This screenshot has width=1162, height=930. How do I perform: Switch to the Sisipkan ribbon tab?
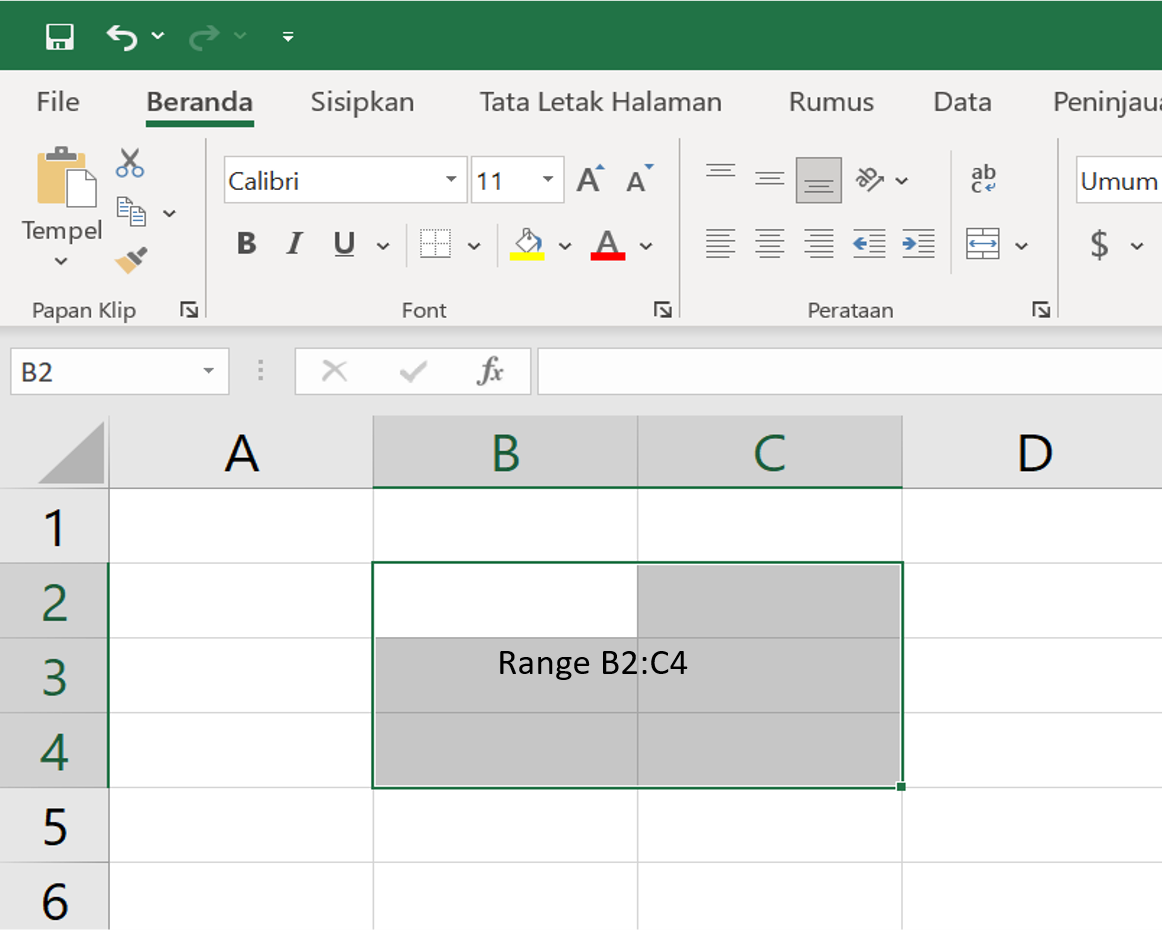[x=362, y=101]
